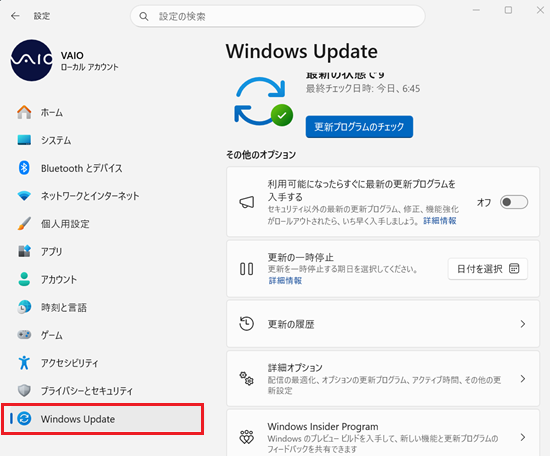Click the update history clock icon
Viewport: 550px width, 456px height.
pos(247,324)
